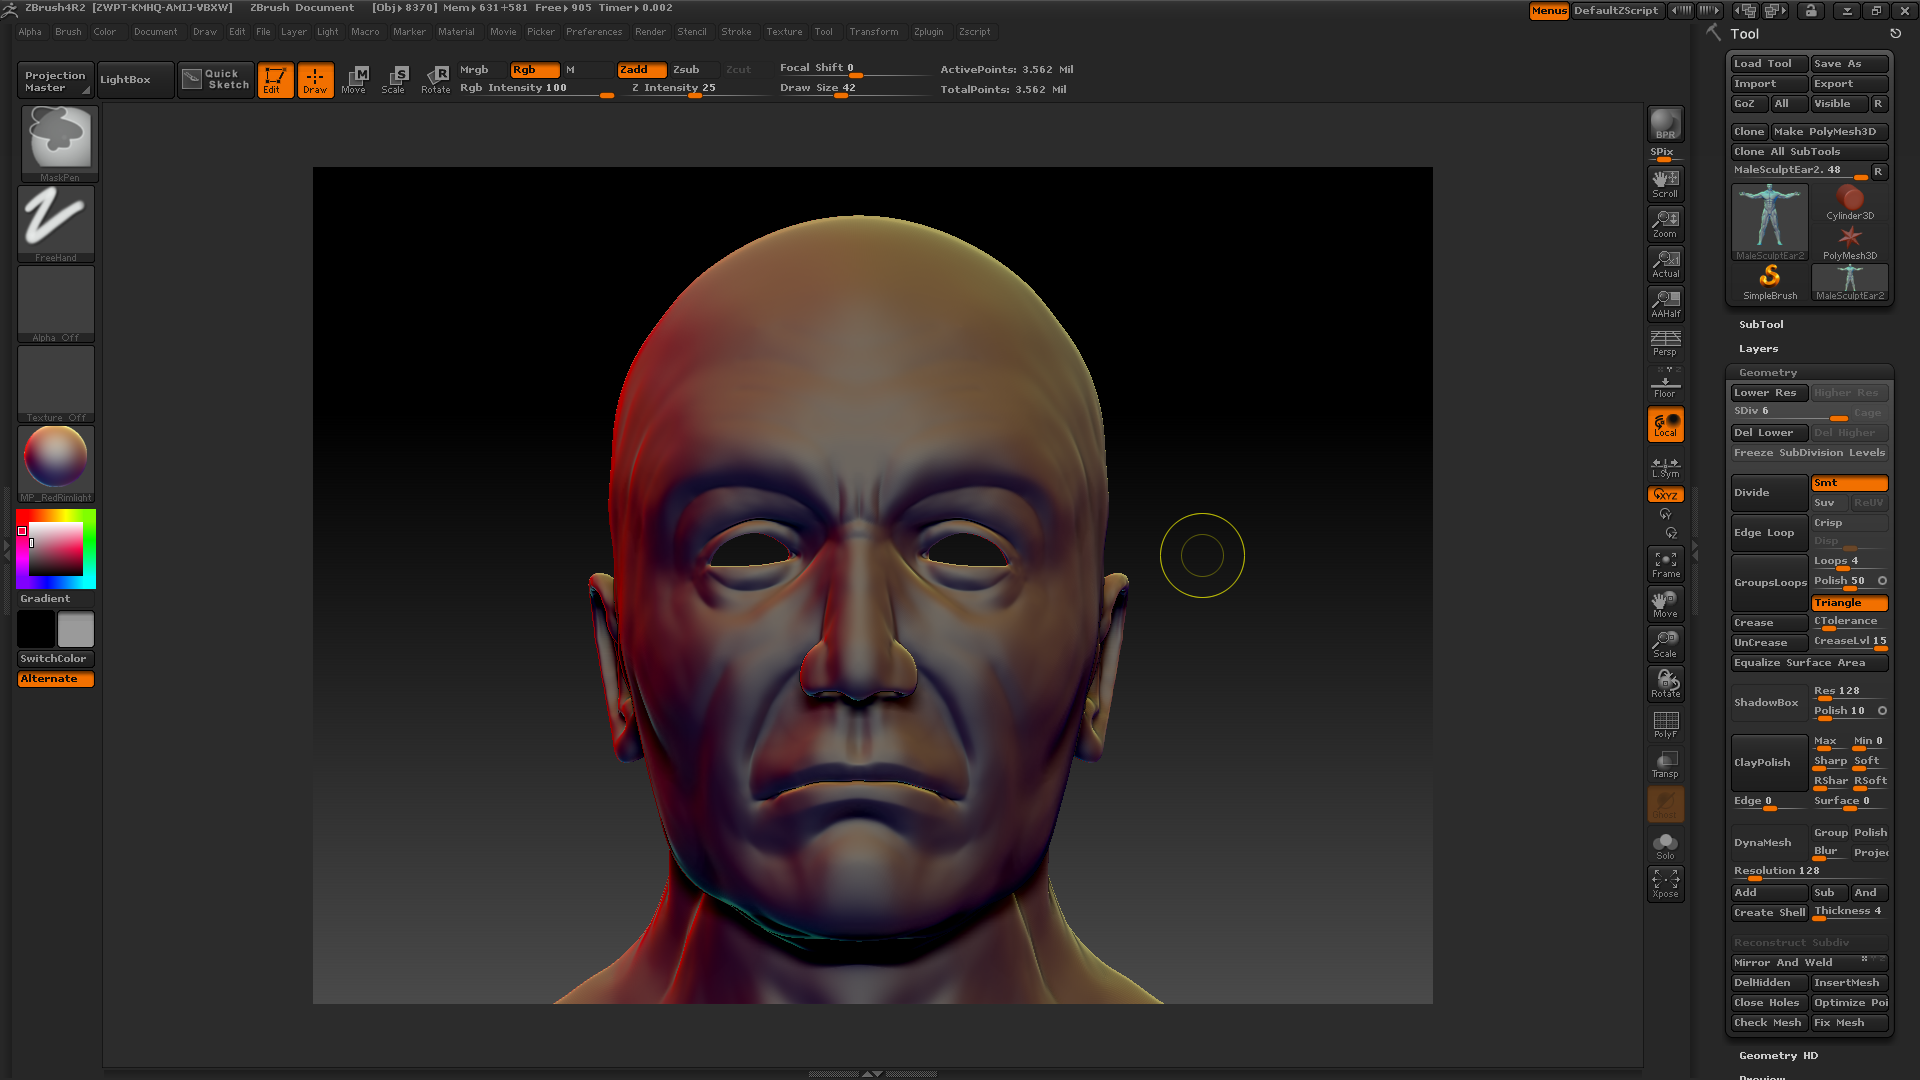Viewport: 1920px width, 1080px height.
Task: Open the Render menu
Action: click(650, 32)
